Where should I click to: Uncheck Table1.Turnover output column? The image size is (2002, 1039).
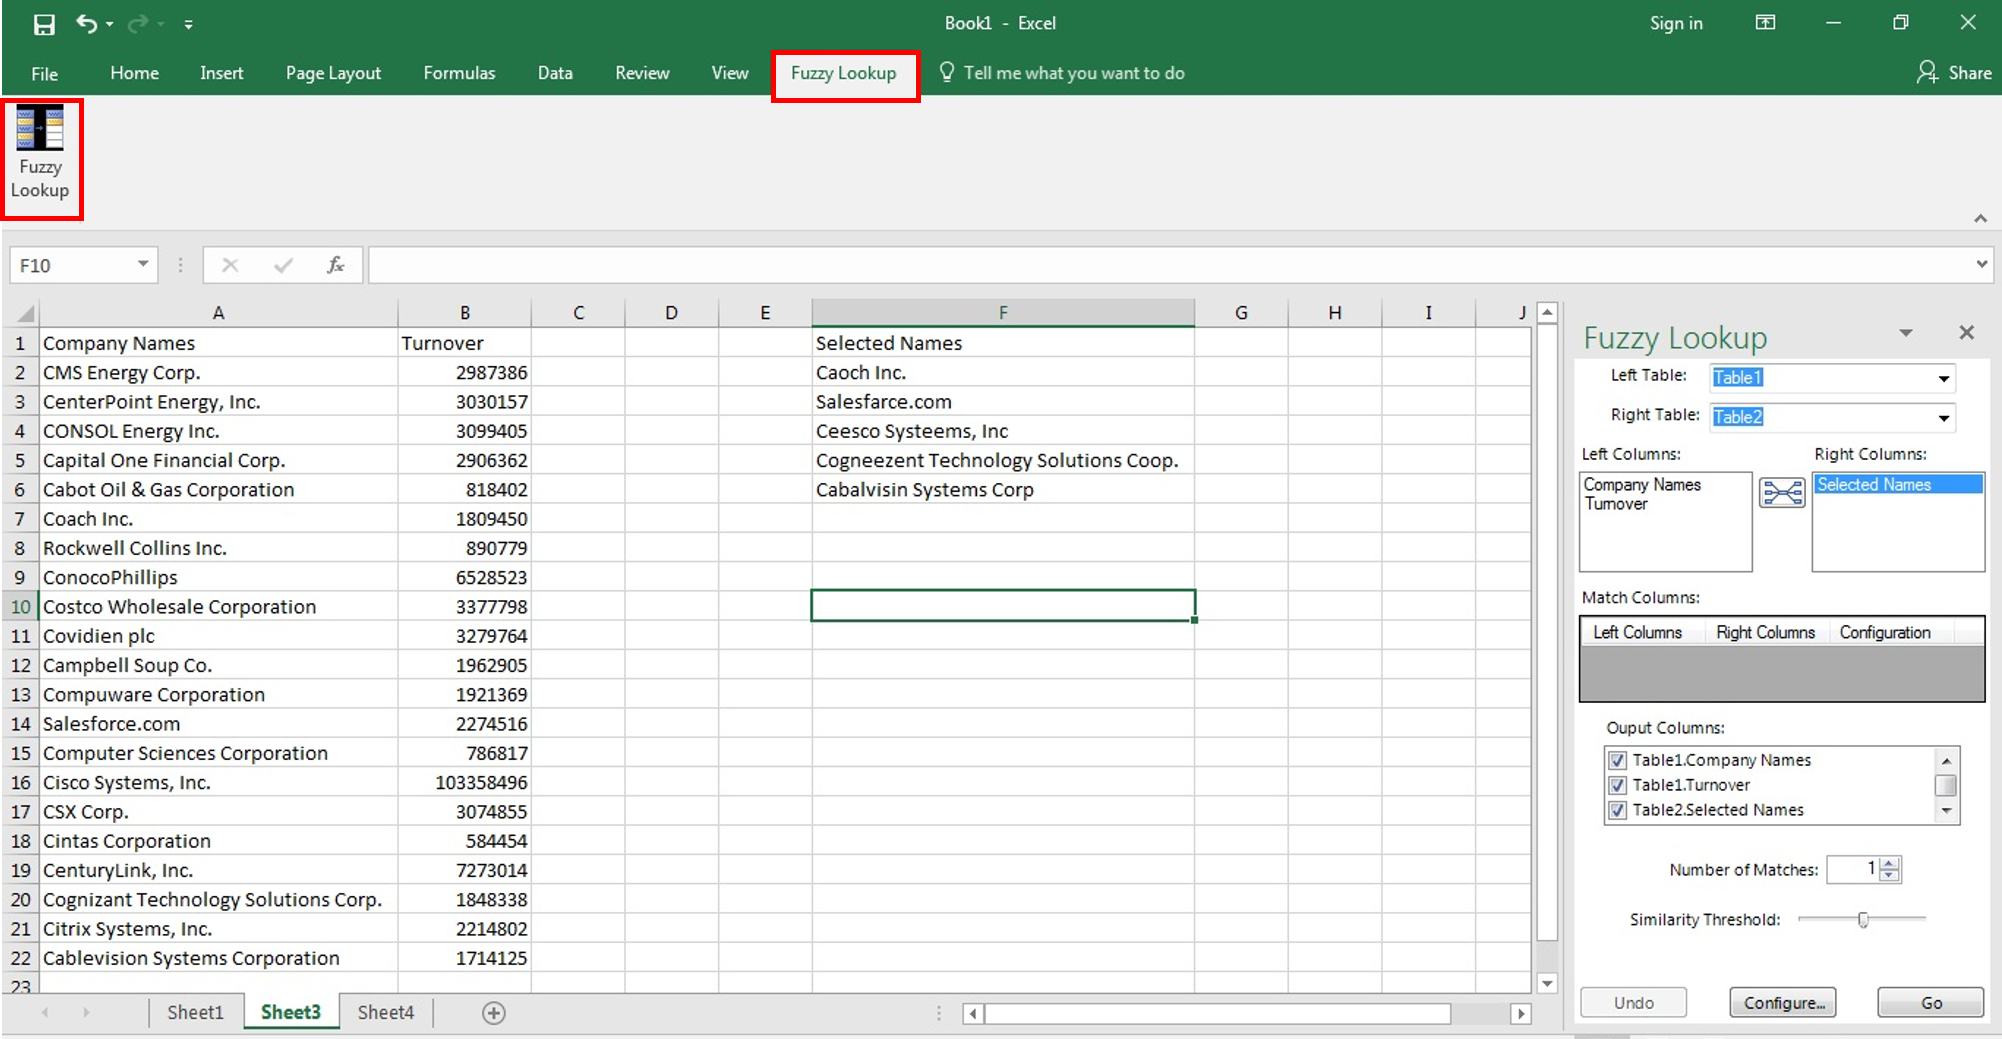pos(1618,785)
